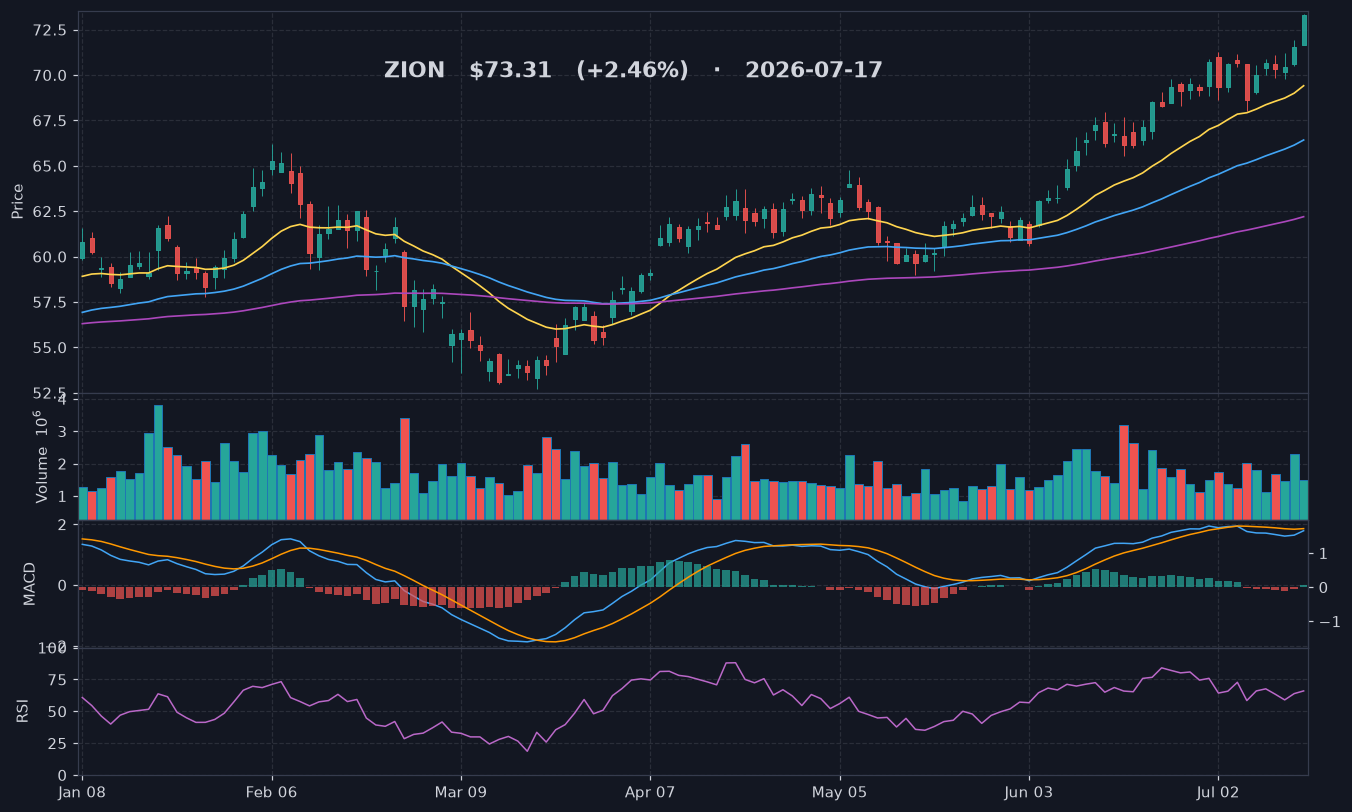Click the RSI 25 axis tick
Screen dimensions: 1352x812
pyautogui.click(x=59, y=744)
